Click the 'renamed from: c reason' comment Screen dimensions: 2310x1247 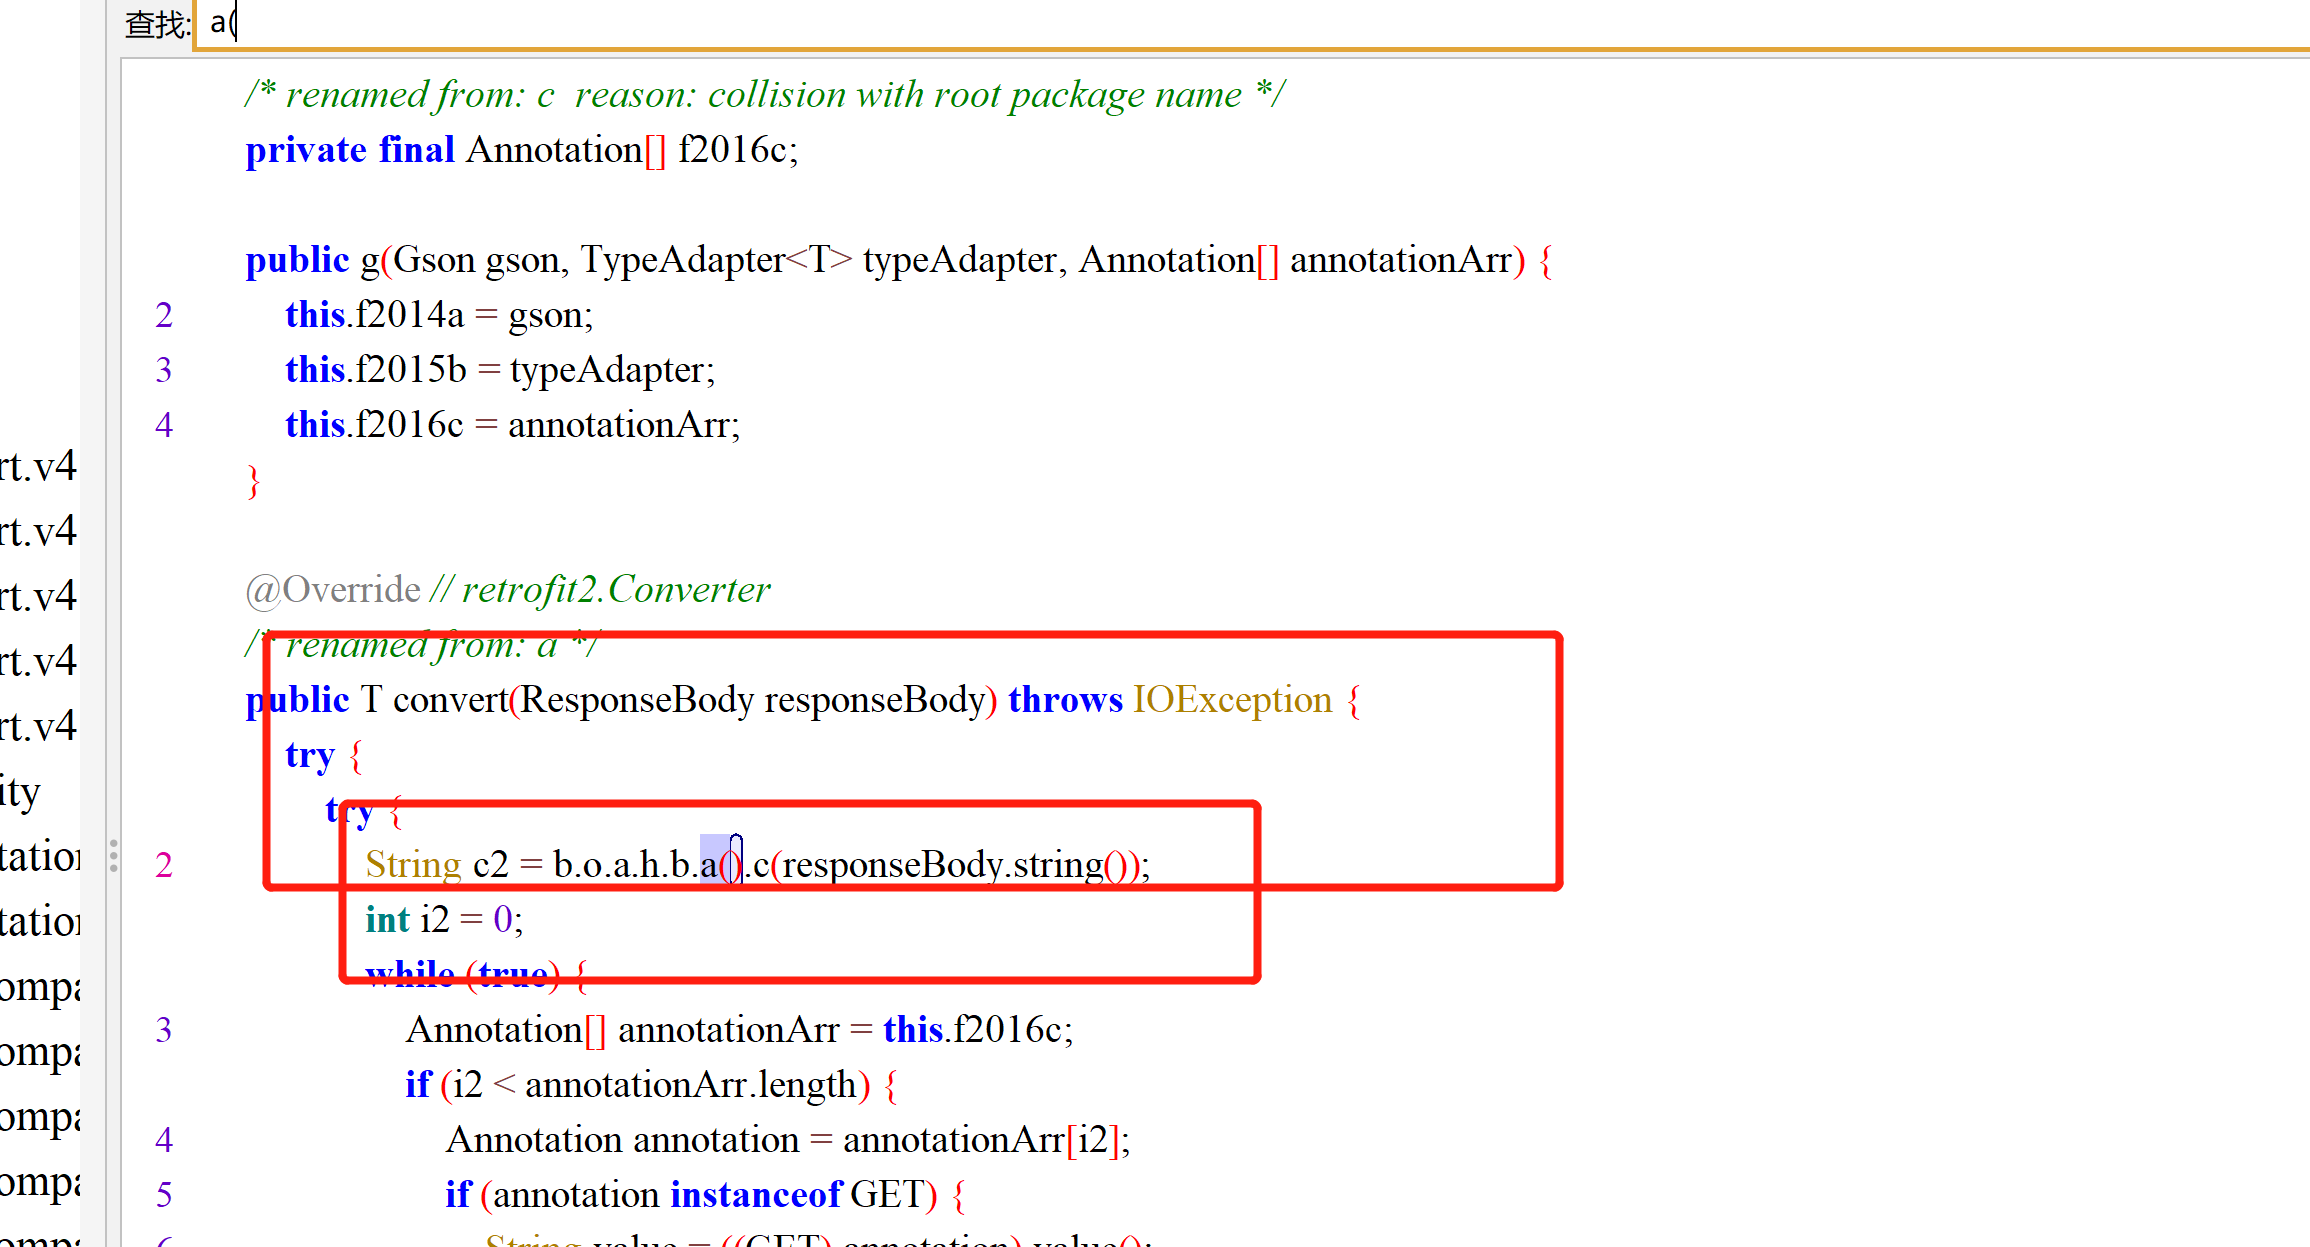tap(765, 95)
